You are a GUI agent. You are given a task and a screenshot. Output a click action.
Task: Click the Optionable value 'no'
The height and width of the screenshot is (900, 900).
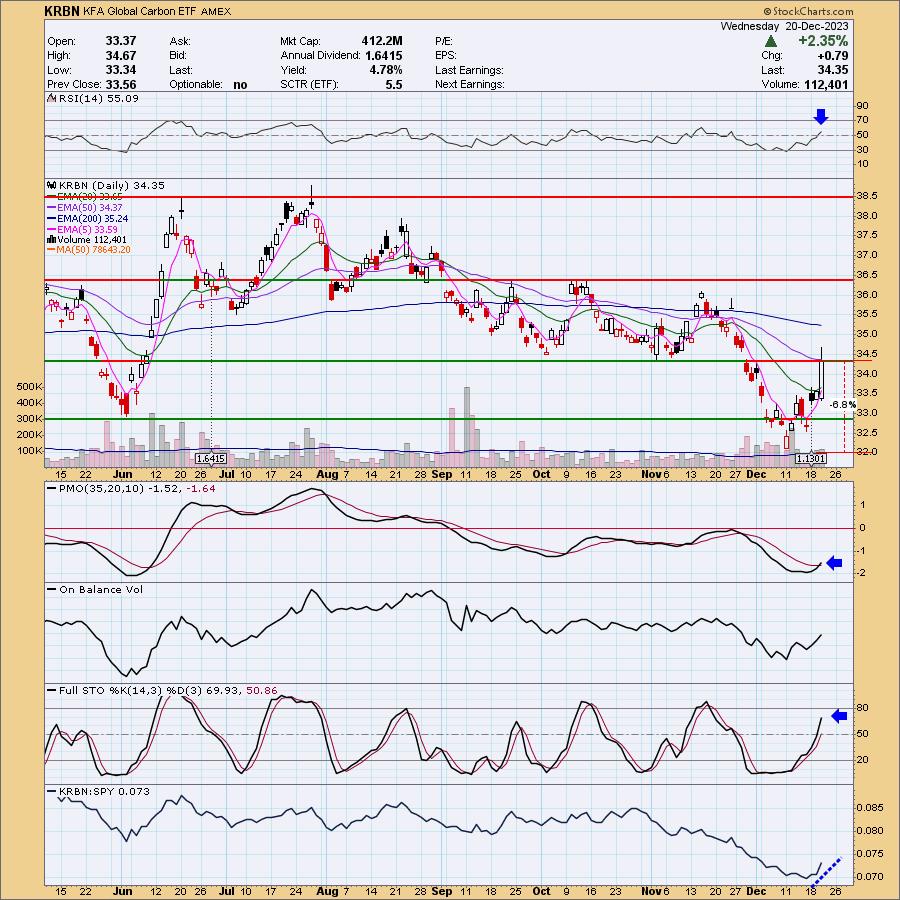240,85
